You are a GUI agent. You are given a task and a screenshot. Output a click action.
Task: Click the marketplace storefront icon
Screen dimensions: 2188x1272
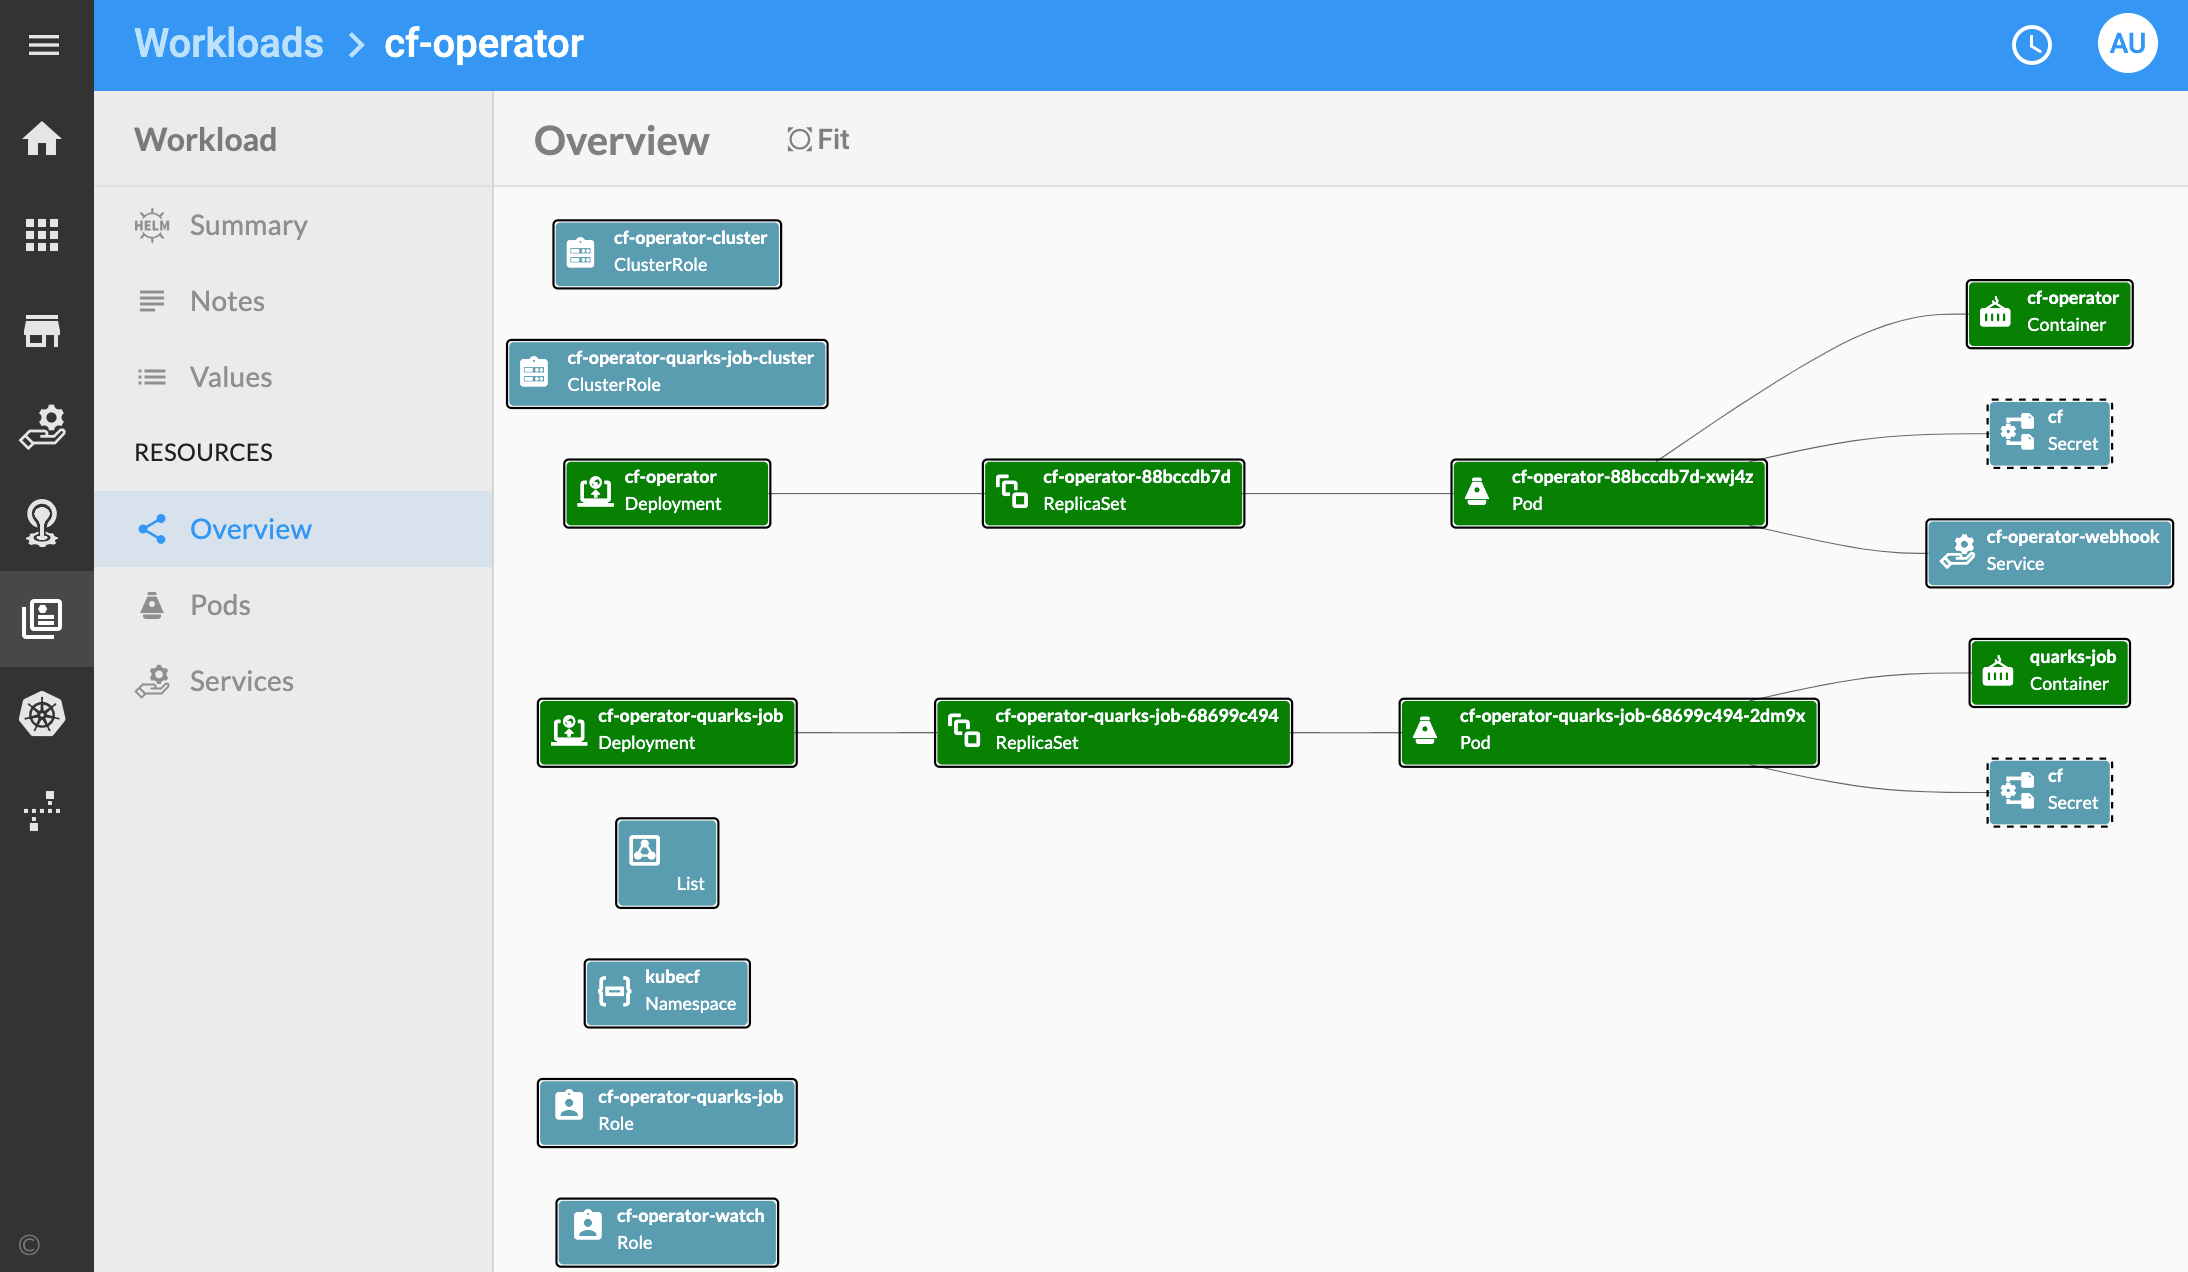[42, 330]
